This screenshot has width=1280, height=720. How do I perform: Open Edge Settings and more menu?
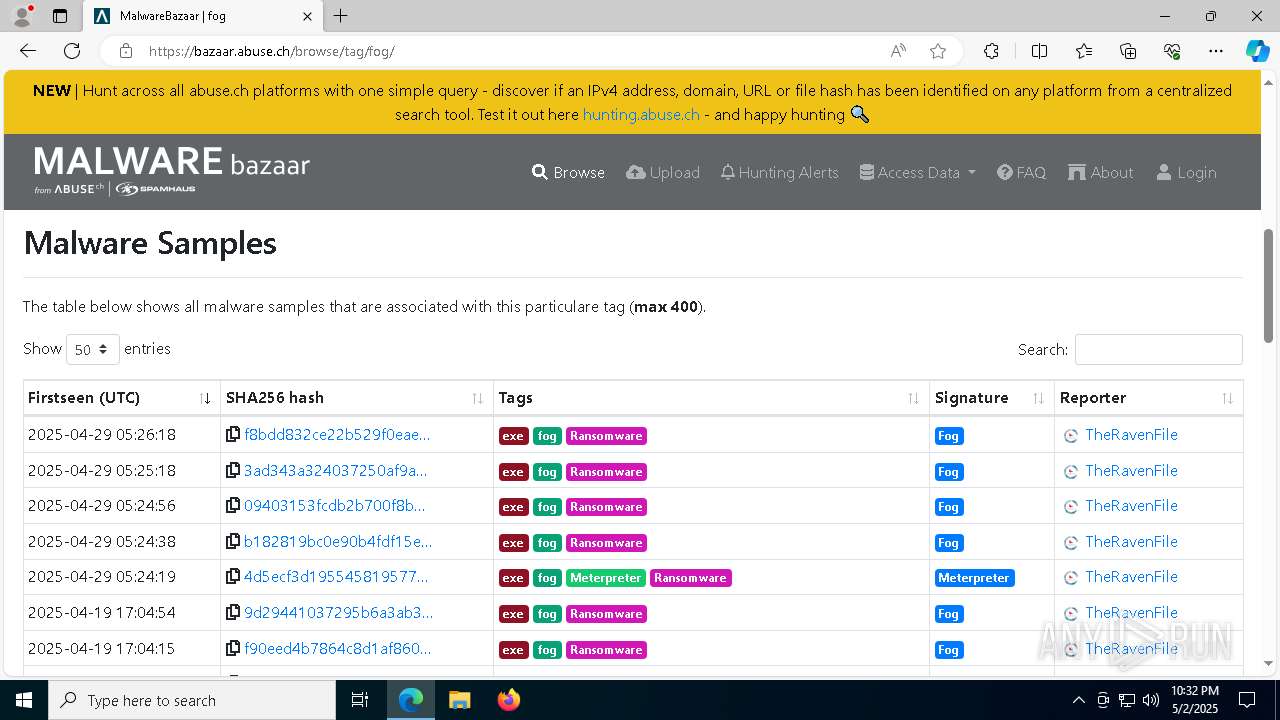point(1216,51)
